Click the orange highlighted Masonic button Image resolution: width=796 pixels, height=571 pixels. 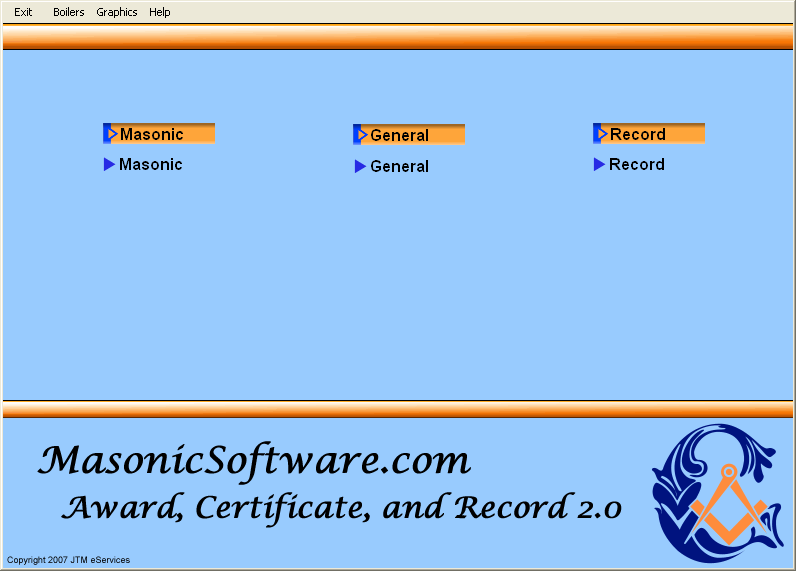pyautogui.click(x=159, y=133)
